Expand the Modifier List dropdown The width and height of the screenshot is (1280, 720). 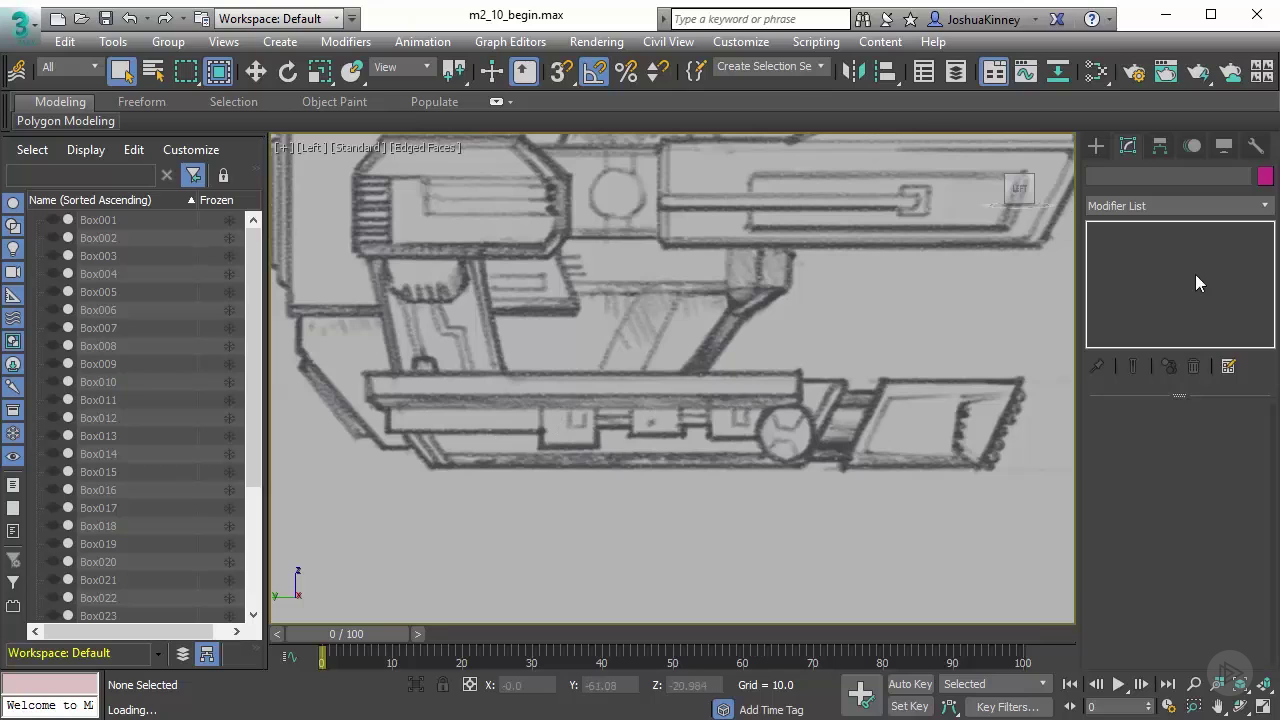point(1179,206)
